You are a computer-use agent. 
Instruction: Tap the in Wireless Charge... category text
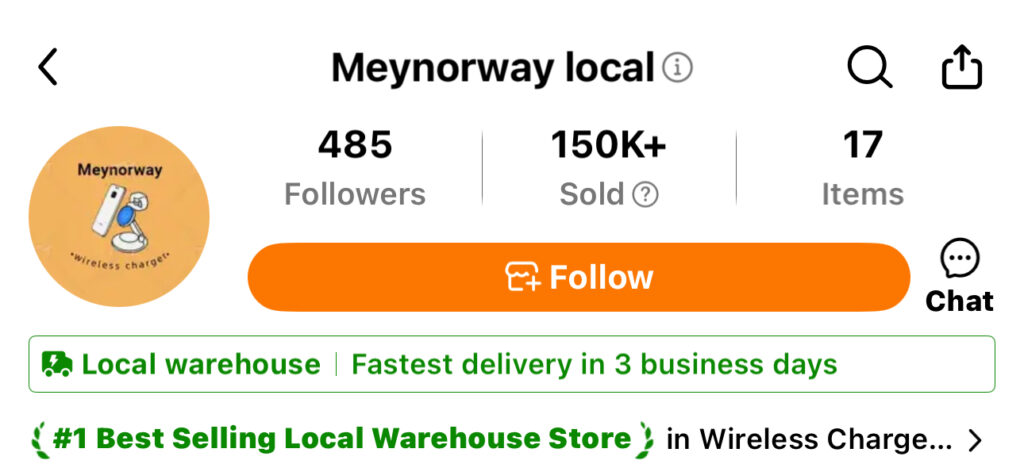809,440
